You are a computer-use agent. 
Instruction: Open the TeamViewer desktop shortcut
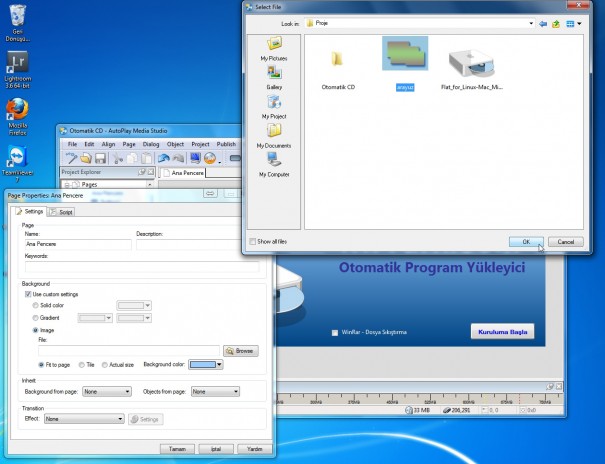coord(17,164)
